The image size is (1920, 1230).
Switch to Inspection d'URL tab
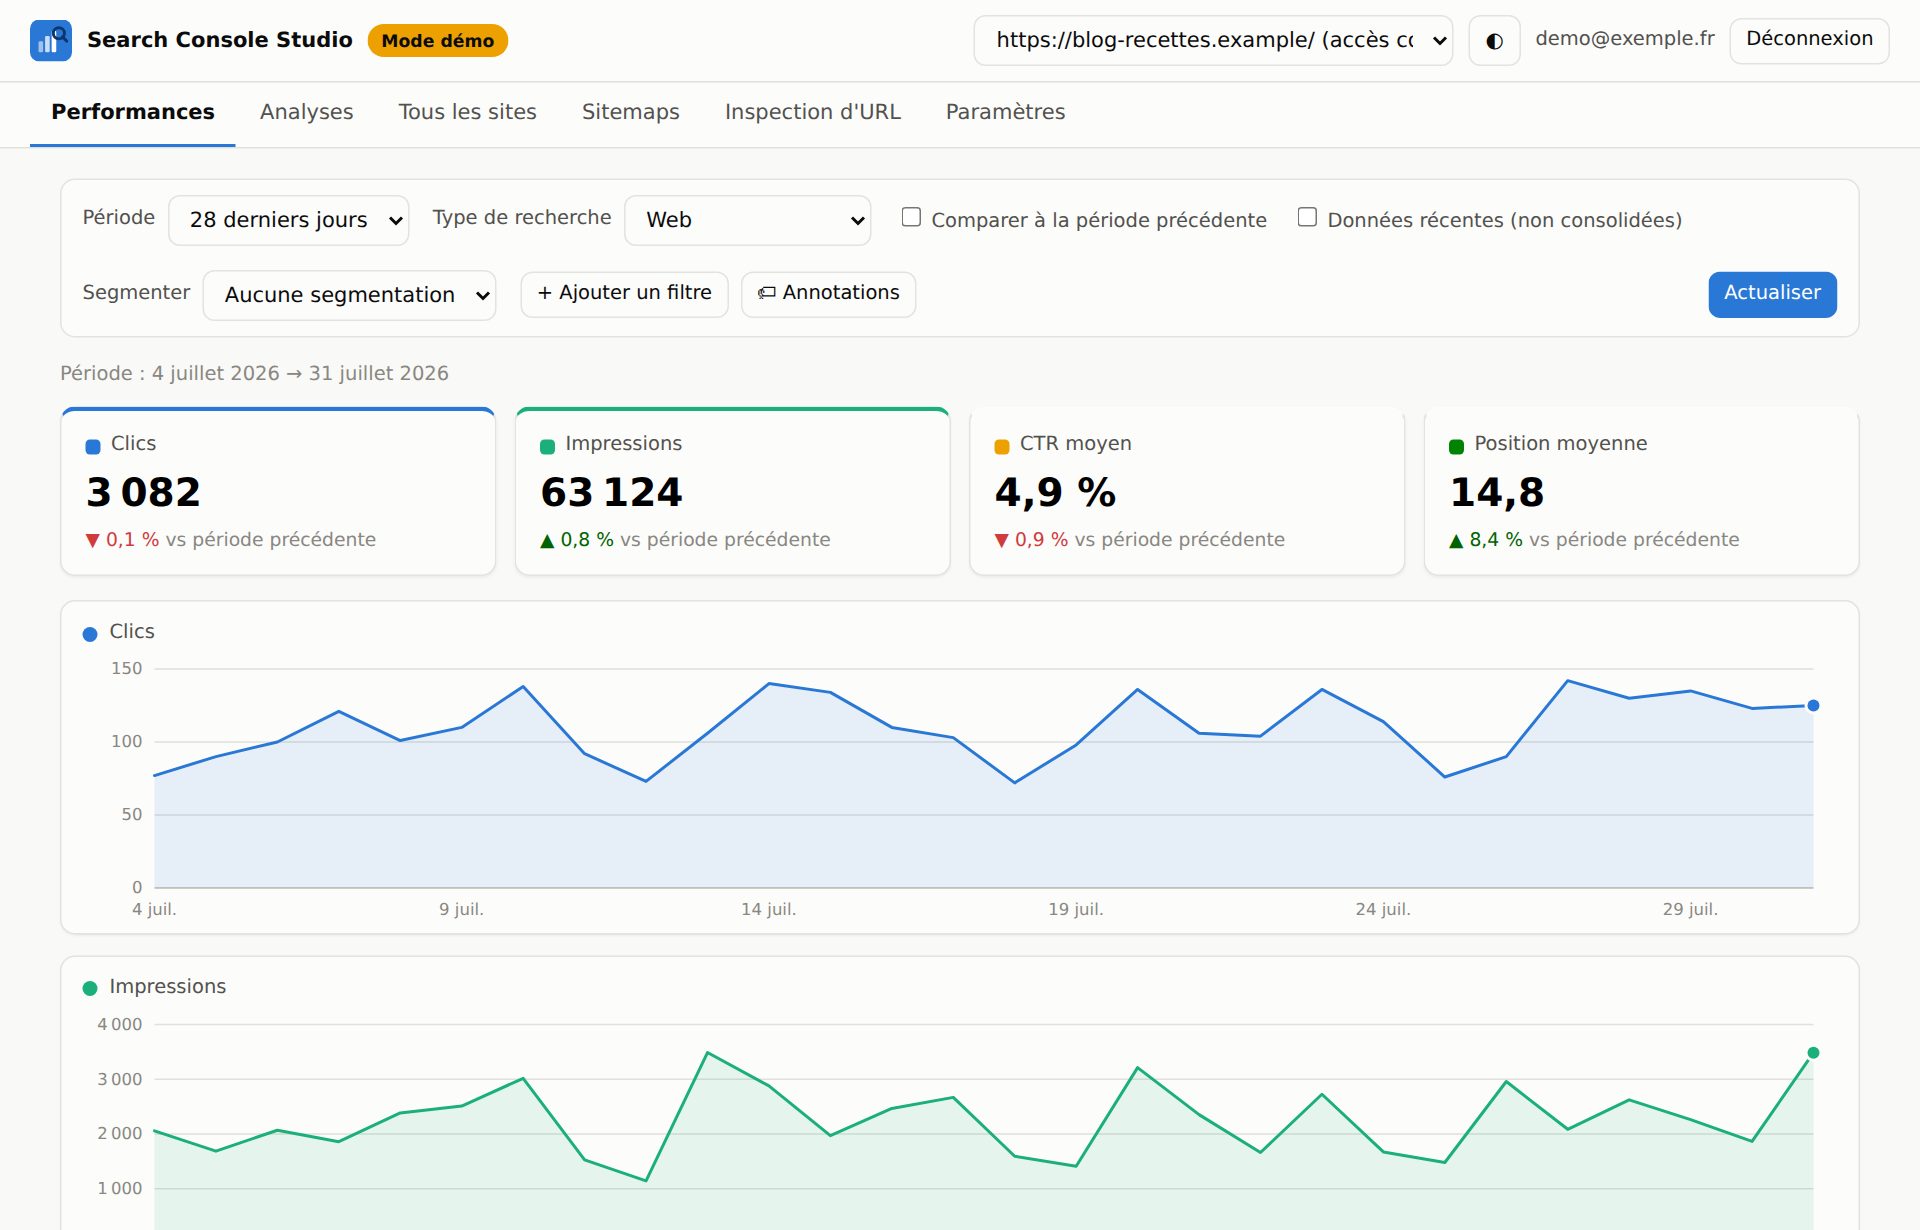coord(813,112)
